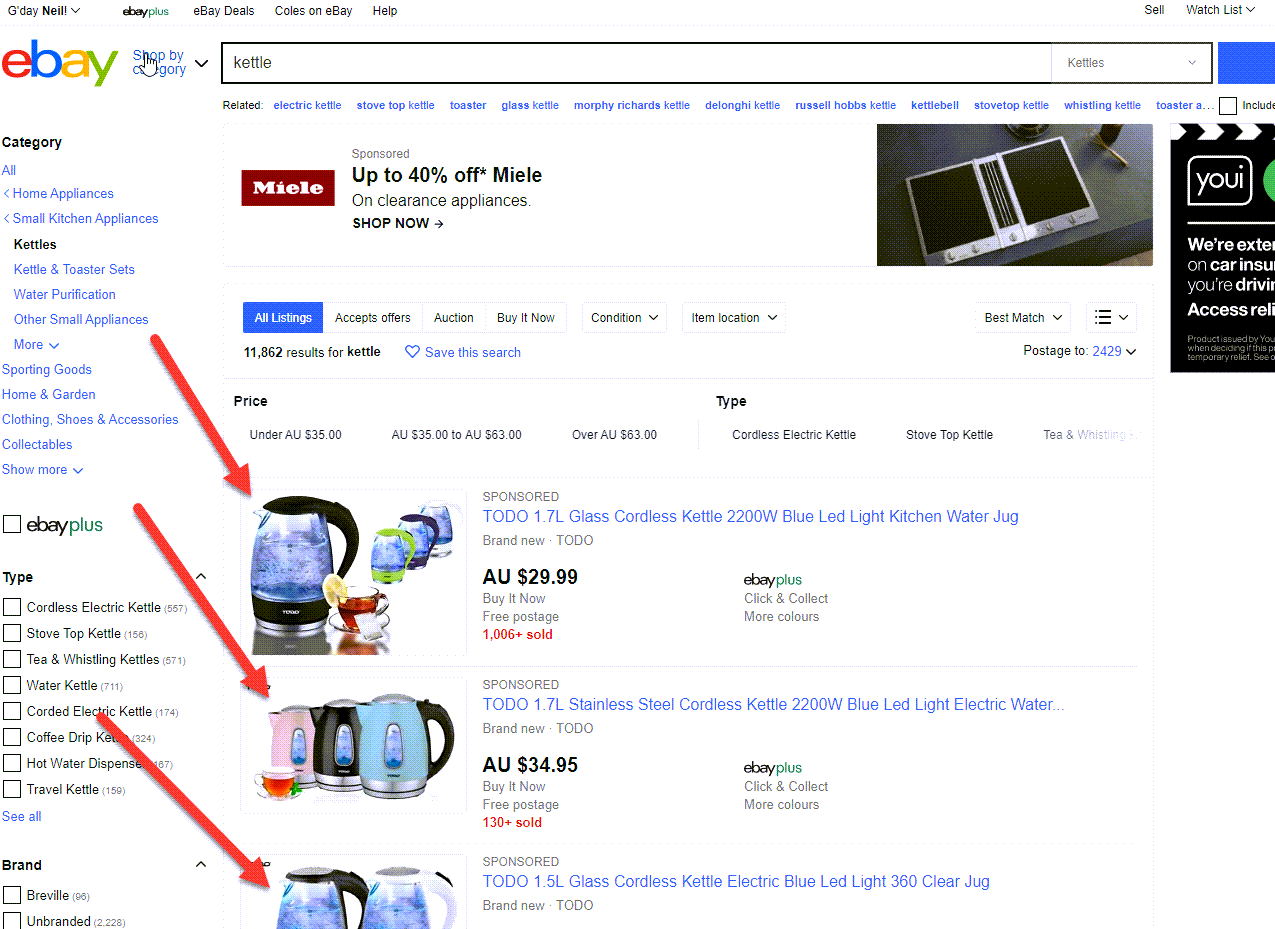Click the heart icon beside Save this search

point(412,352)
